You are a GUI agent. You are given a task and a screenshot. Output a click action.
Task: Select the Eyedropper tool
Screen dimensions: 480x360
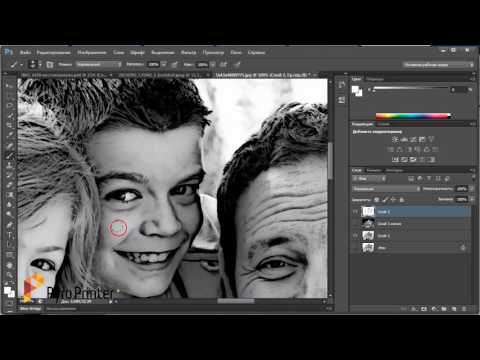pos(9,135)
